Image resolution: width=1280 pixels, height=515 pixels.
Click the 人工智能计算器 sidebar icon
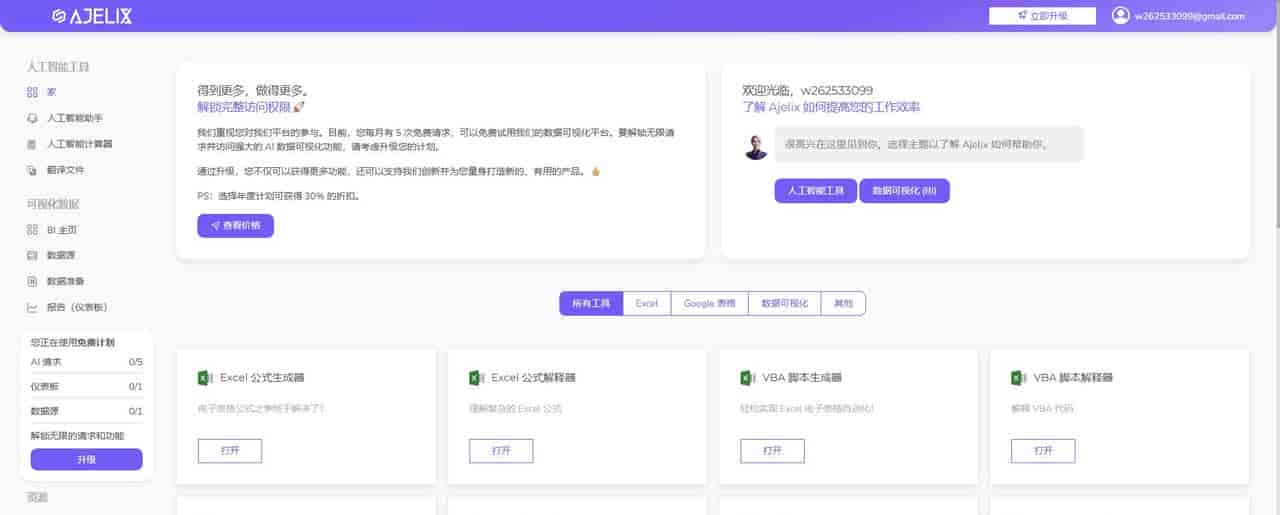[32, 144]
